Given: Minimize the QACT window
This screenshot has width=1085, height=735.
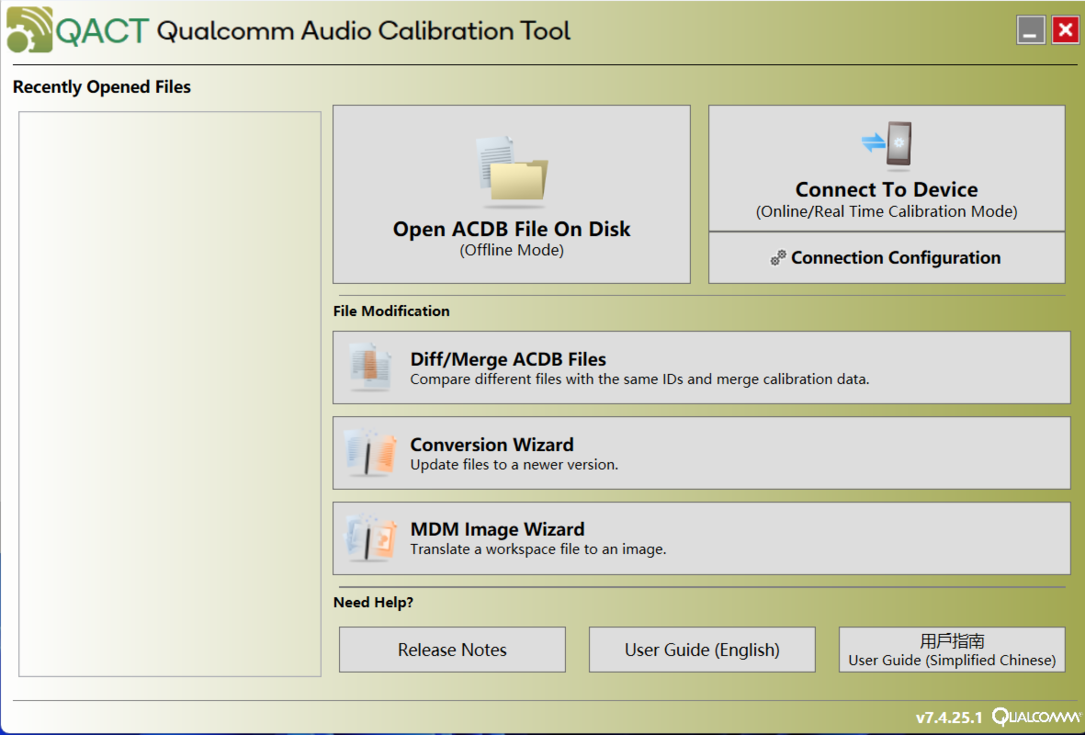Looking at the screenshot, I should click(x=1030, y=30).
